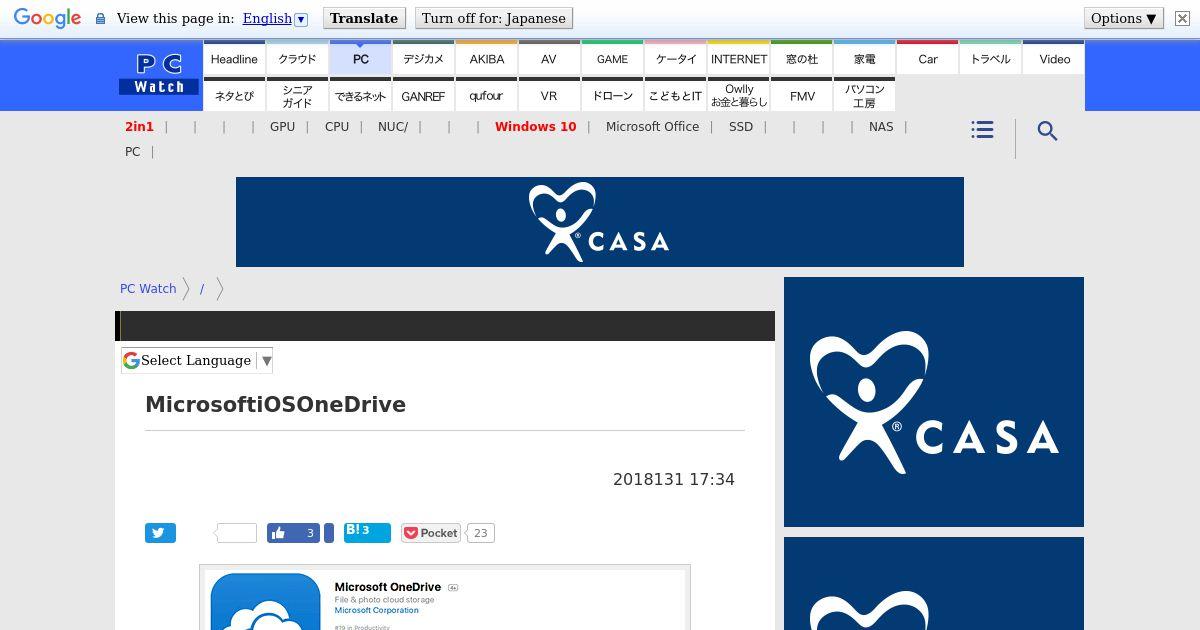Open the 窓の杜 tab
1200x630 pixels.
(801, 59)
